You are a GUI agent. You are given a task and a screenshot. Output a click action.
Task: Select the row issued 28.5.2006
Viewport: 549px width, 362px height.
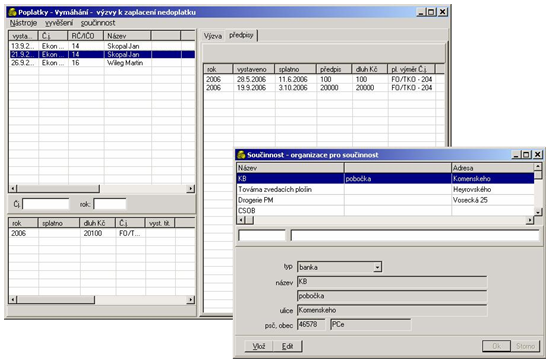(x=324, y=79)
